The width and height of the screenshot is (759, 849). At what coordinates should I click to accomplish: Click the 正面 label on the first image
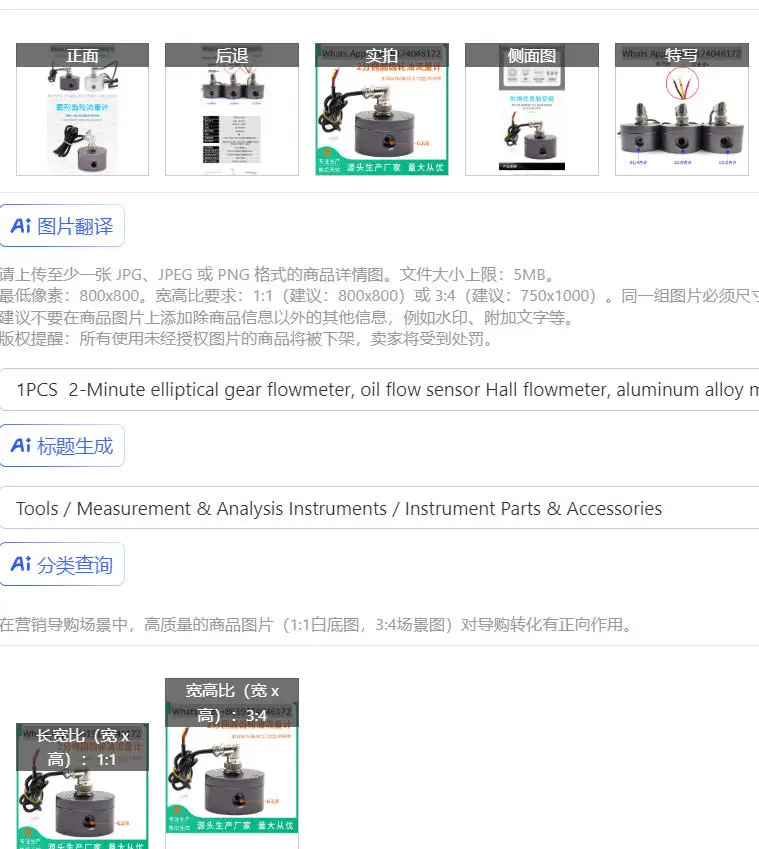[82, 55]
